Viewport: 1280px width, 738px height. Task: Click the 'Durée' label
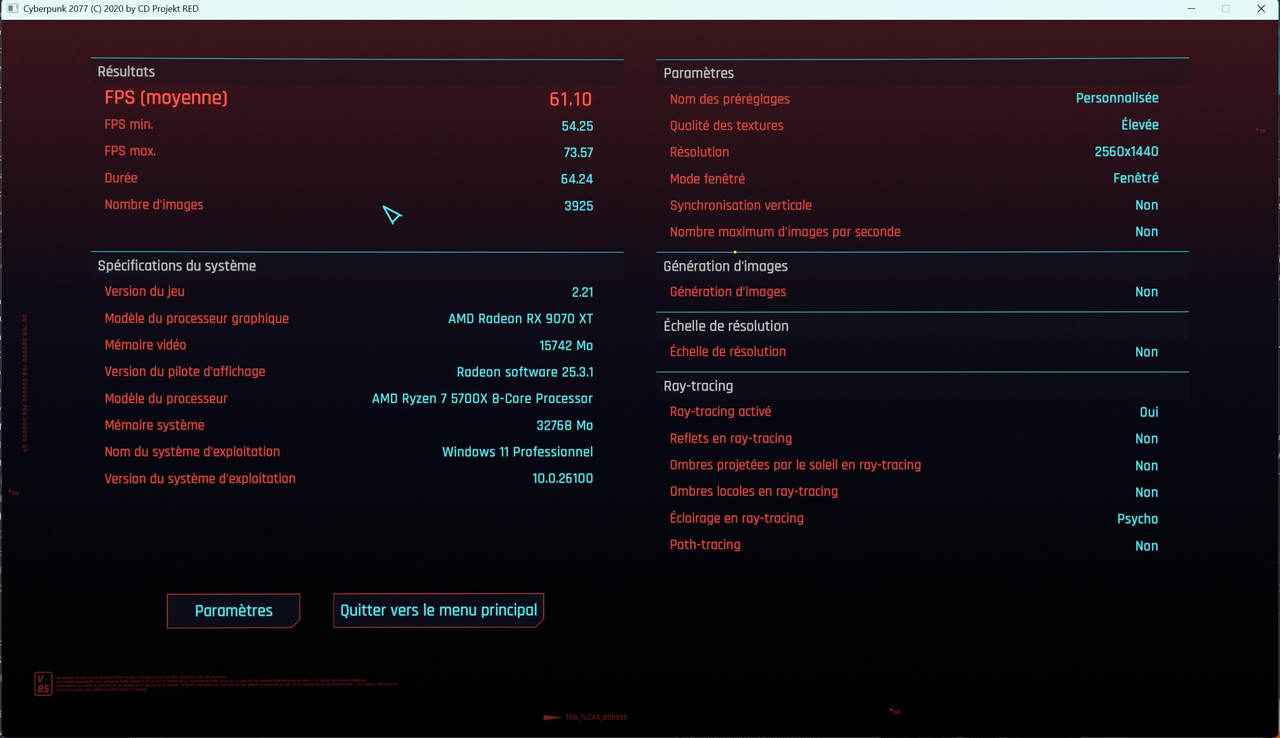121,178
